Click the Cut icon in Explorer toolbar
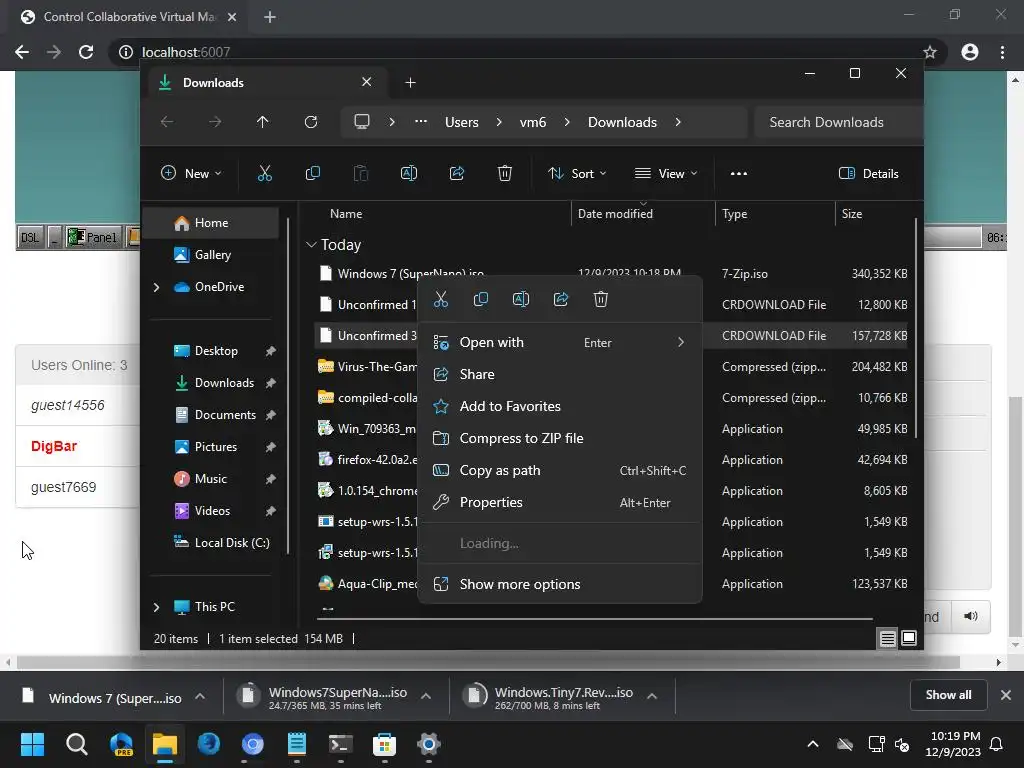 [x=264, y=174]
